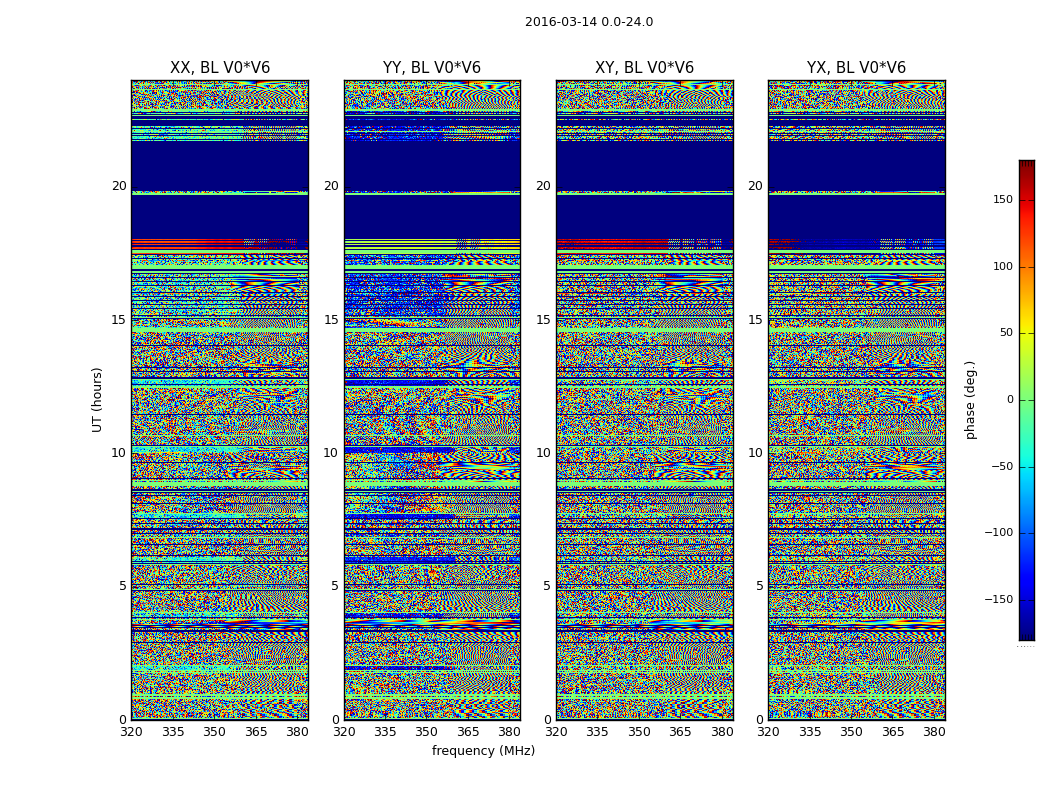Click the "335" frequency tick under XY panel

pos(597,732)
